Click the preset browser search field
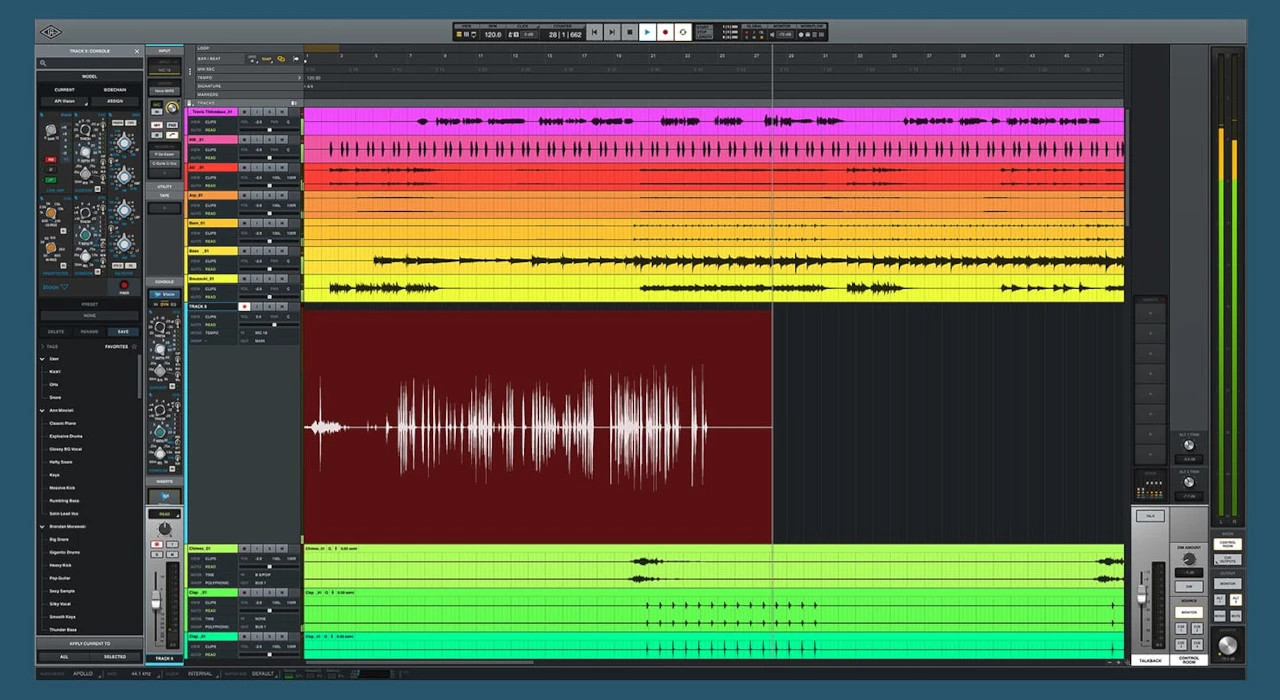Viewport: 1280px width, 700px height. [x=89, y=63]
